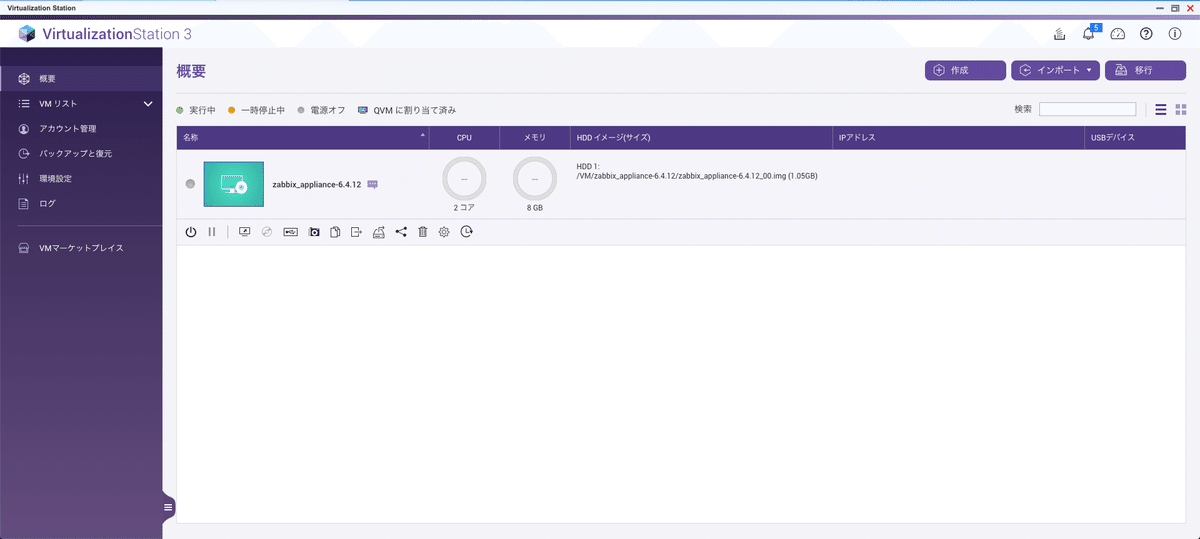
Task: Click the 概要 page heading
Action: tap(191, 71)
